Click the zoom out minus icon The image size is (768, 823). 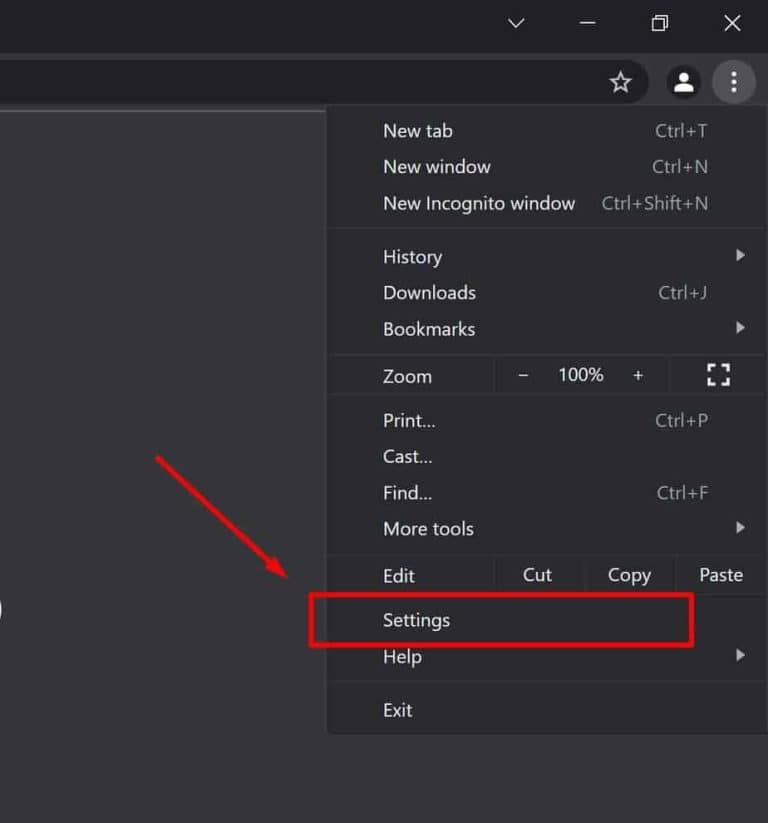[522, 375]
